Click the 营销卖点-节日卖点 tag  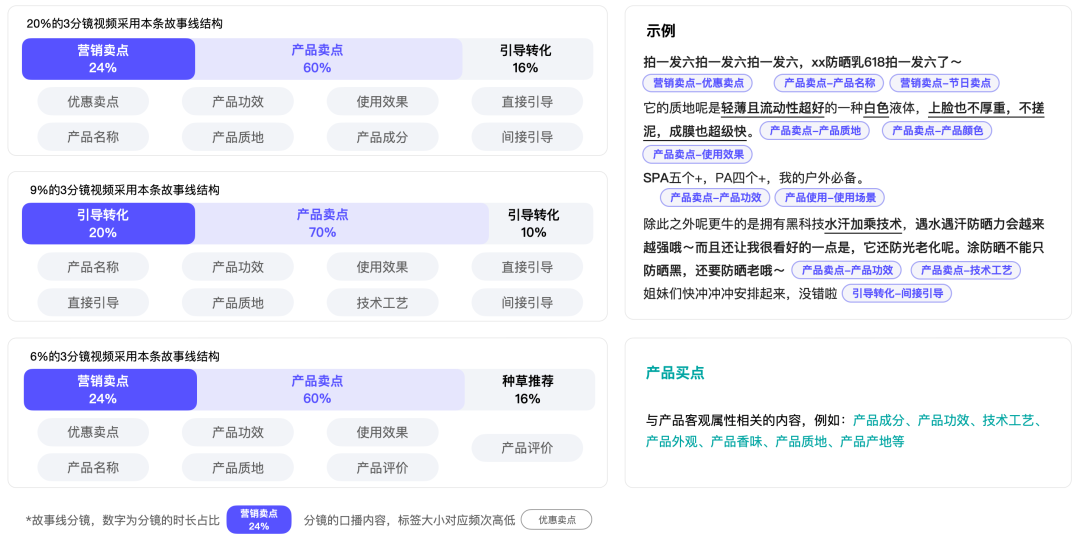(x=944, y=83)
